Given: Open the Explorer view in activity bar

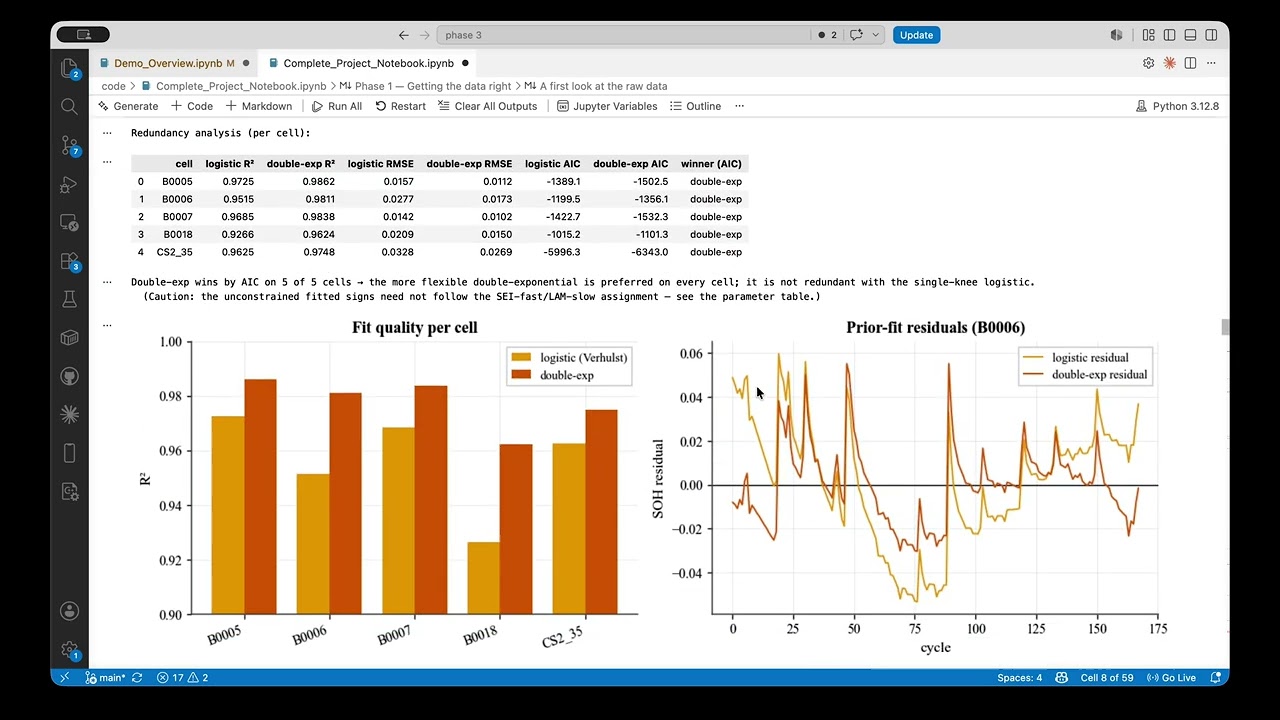Looking at the screenshot, I should (x=69, y=68).
